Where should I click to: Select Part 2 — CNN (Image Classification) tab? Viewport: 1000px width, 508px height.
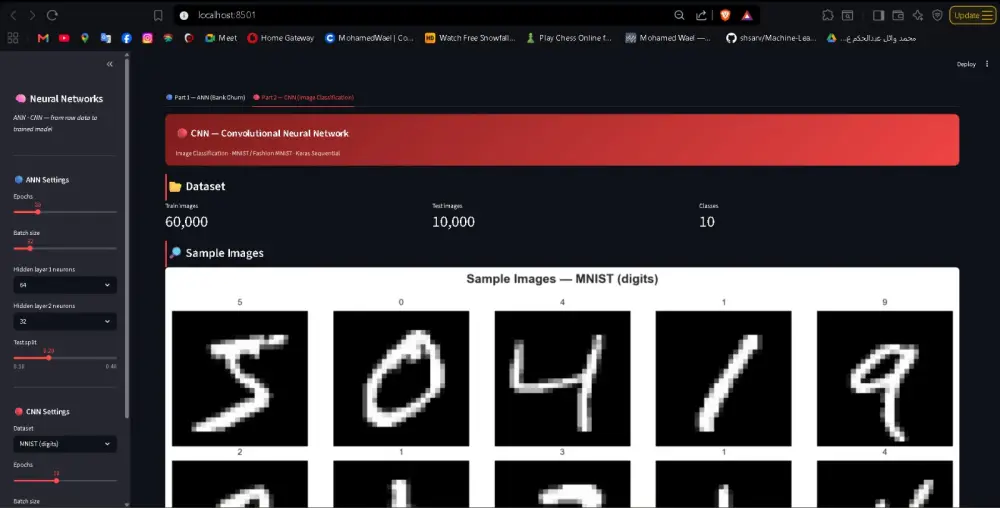(x=304, y=98)
